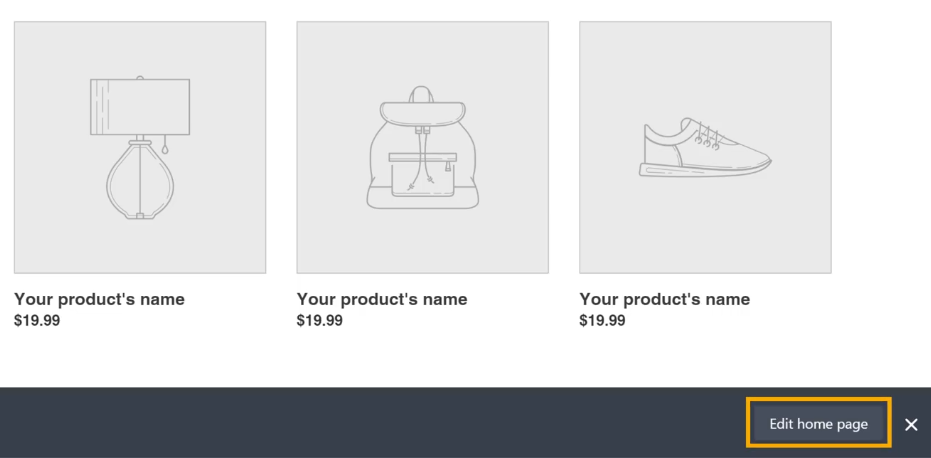Click the $19.99 price below the sneaker

click(602, 320)
